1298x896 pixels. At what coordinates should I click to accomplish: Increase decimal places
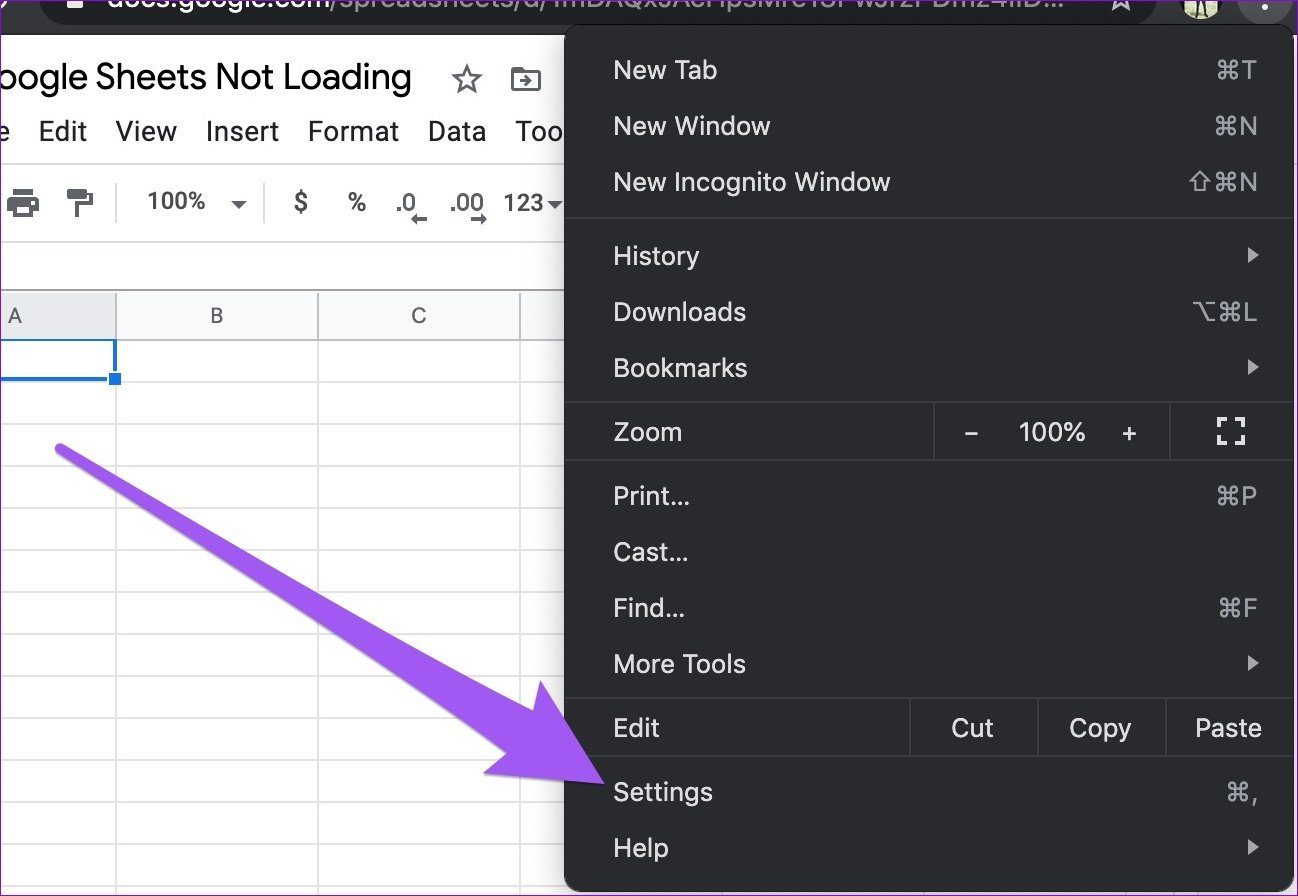[465, 203]
